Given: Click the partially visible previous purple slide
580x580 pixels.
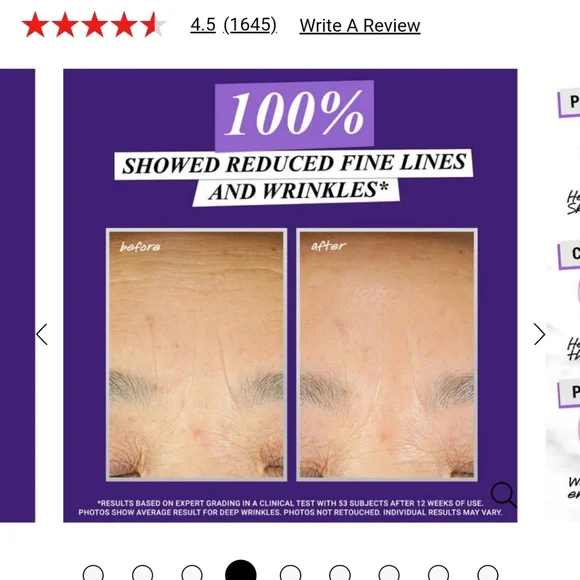Looking at the screenshot, I should (17, 296).
